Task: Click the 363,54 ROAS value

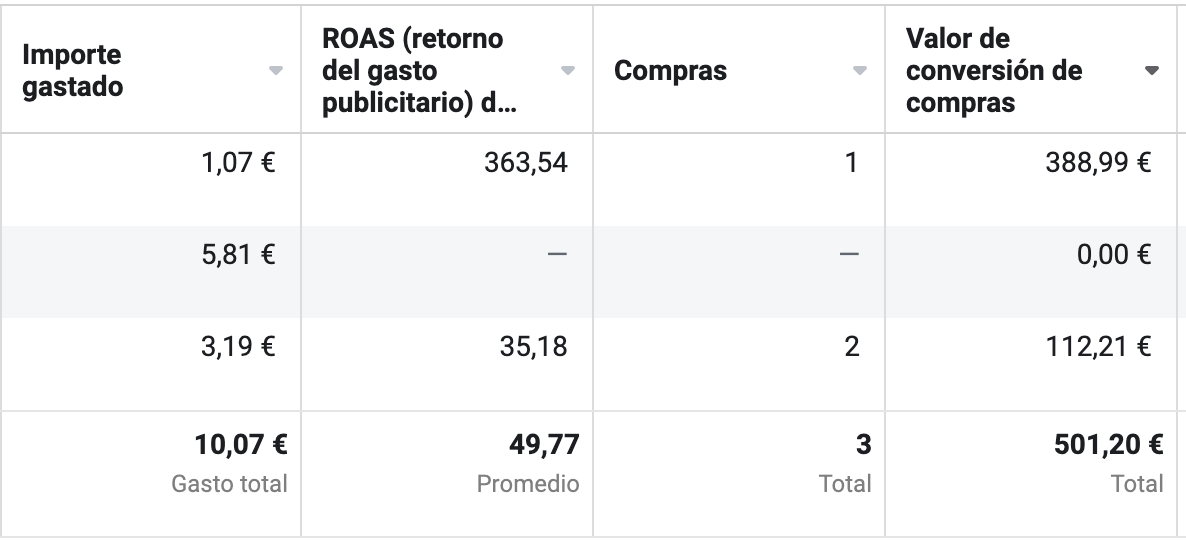Action: 526,163
